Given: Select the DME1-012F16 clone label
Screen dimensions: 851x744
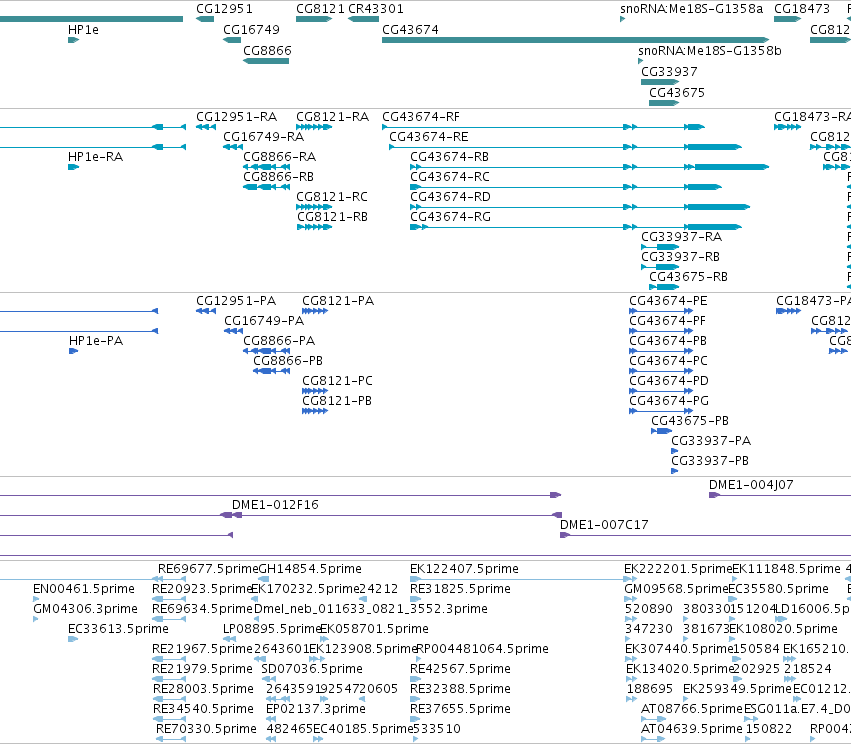Looking at the screenshot, I should point(275,505).
